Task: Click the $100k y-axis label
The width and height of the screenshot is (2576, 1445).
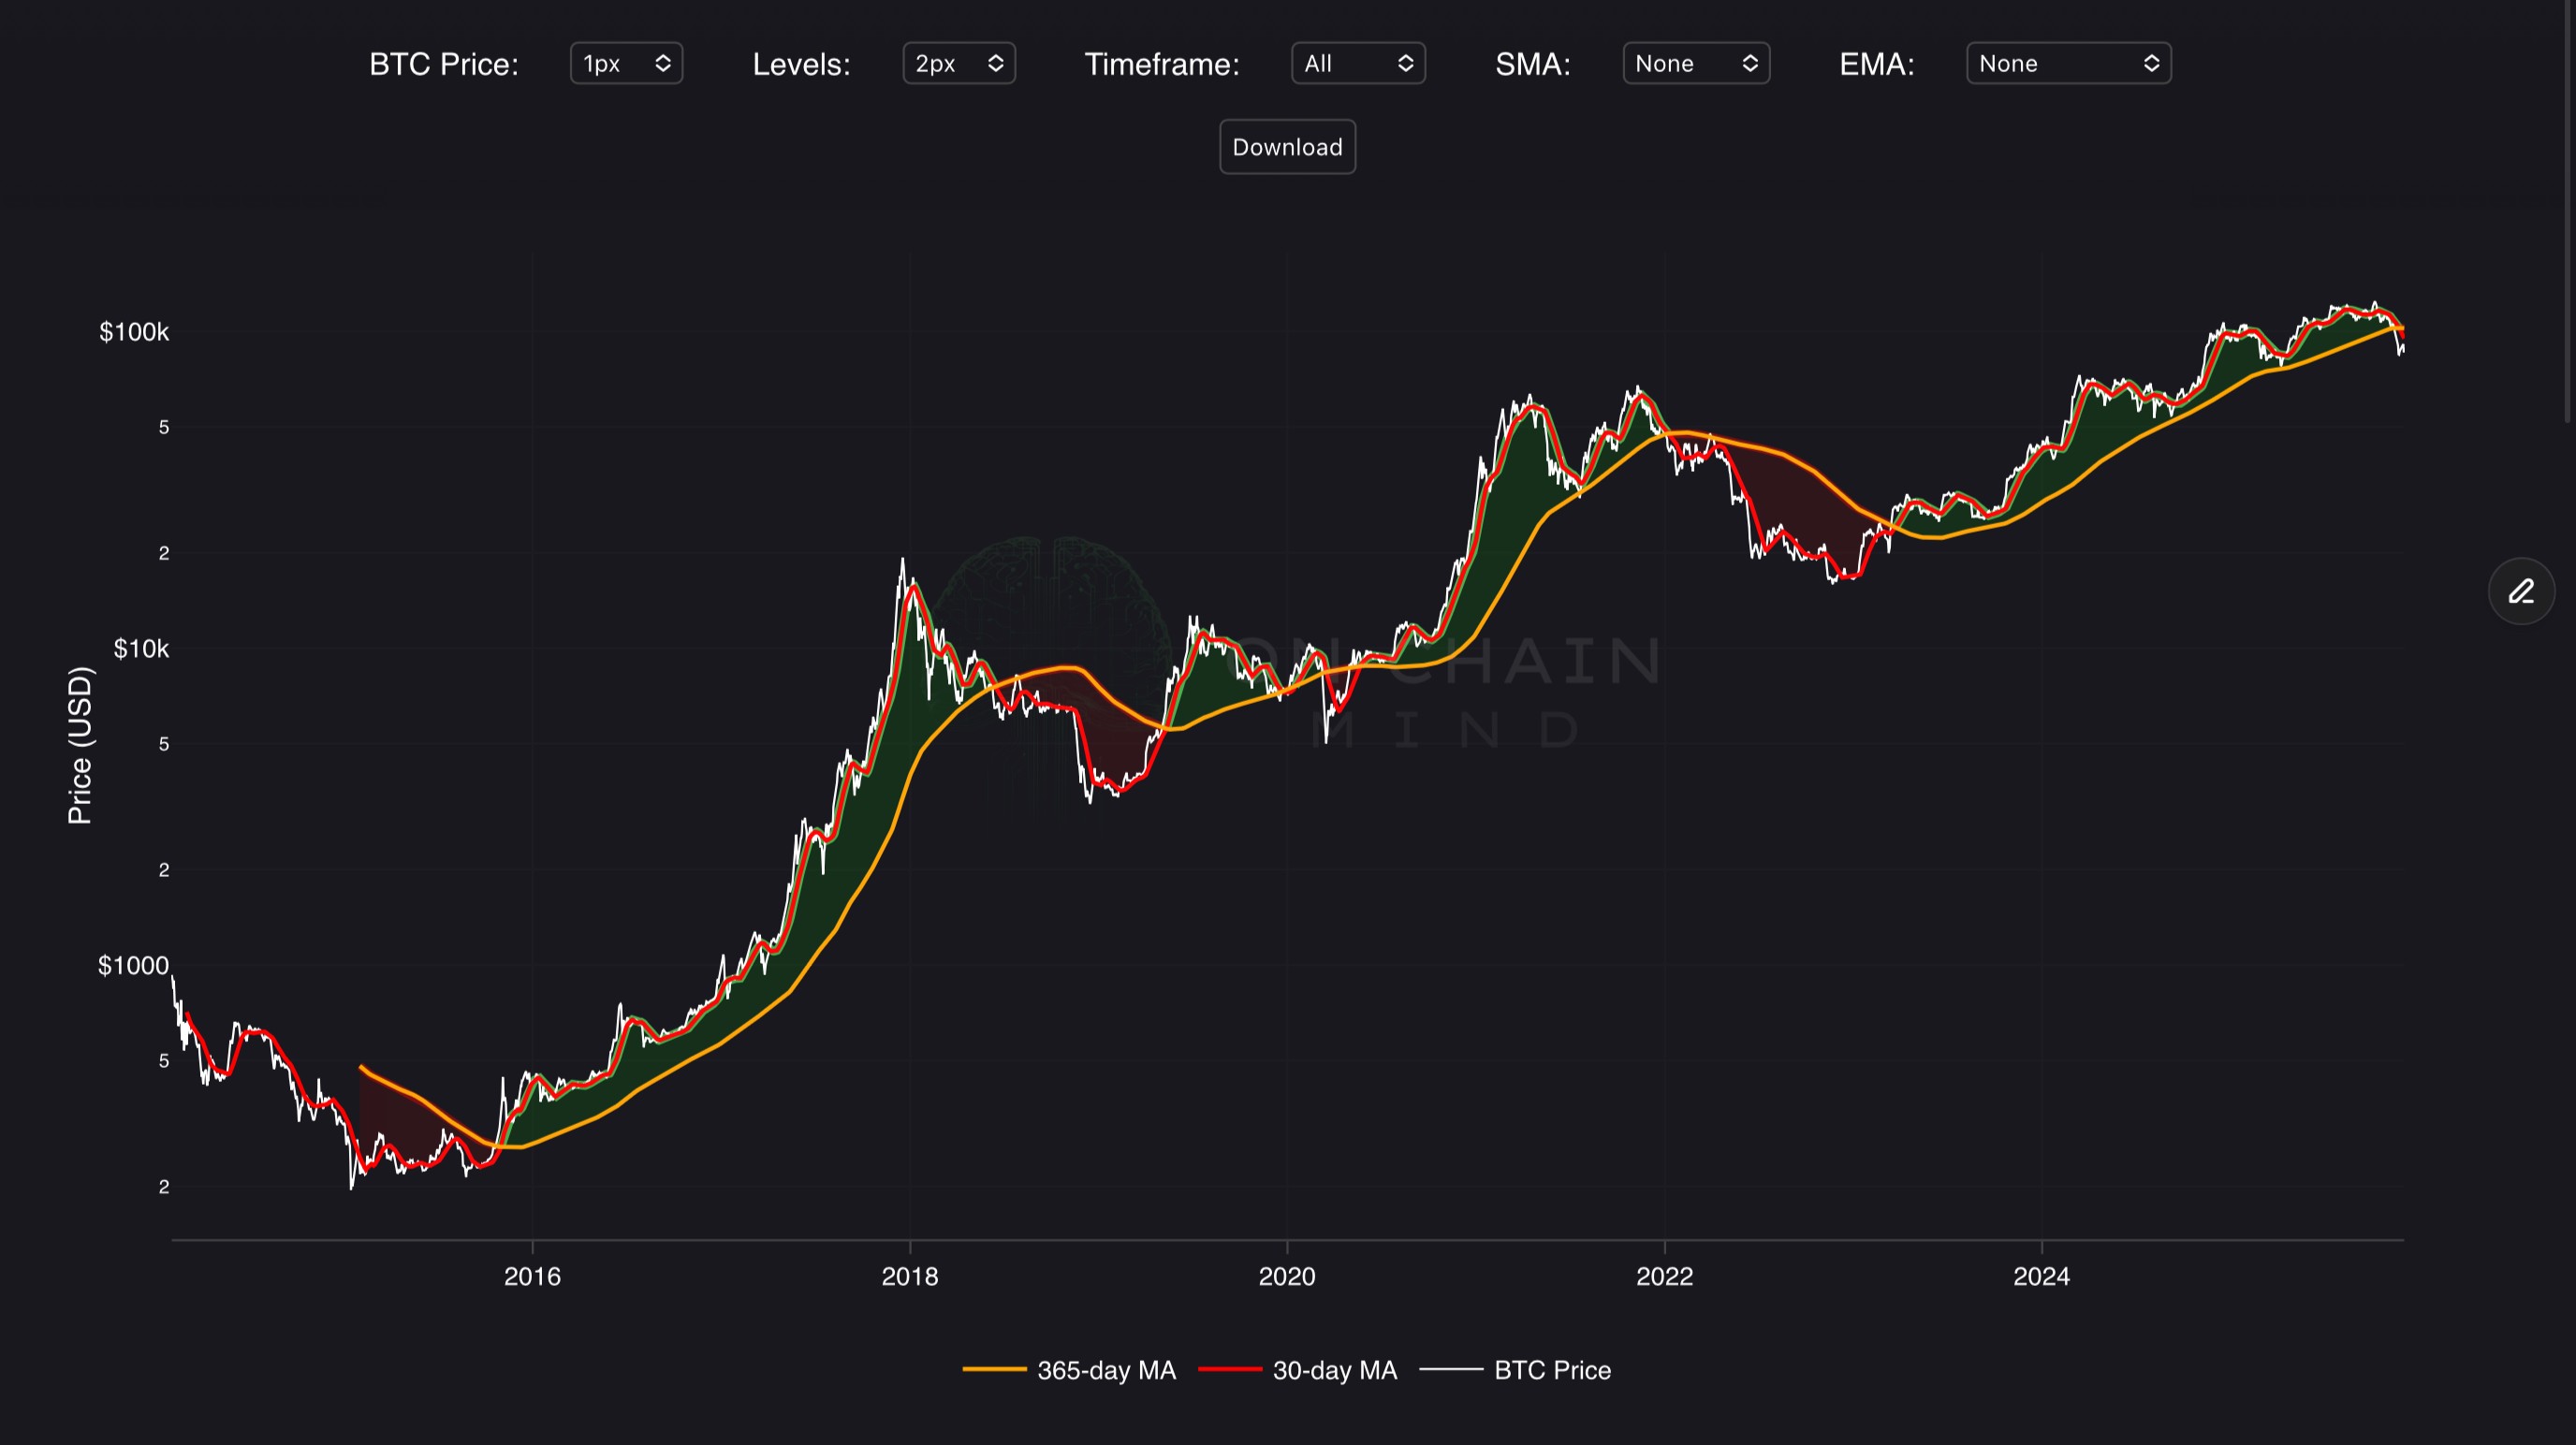Action: [x=134, y=332]
